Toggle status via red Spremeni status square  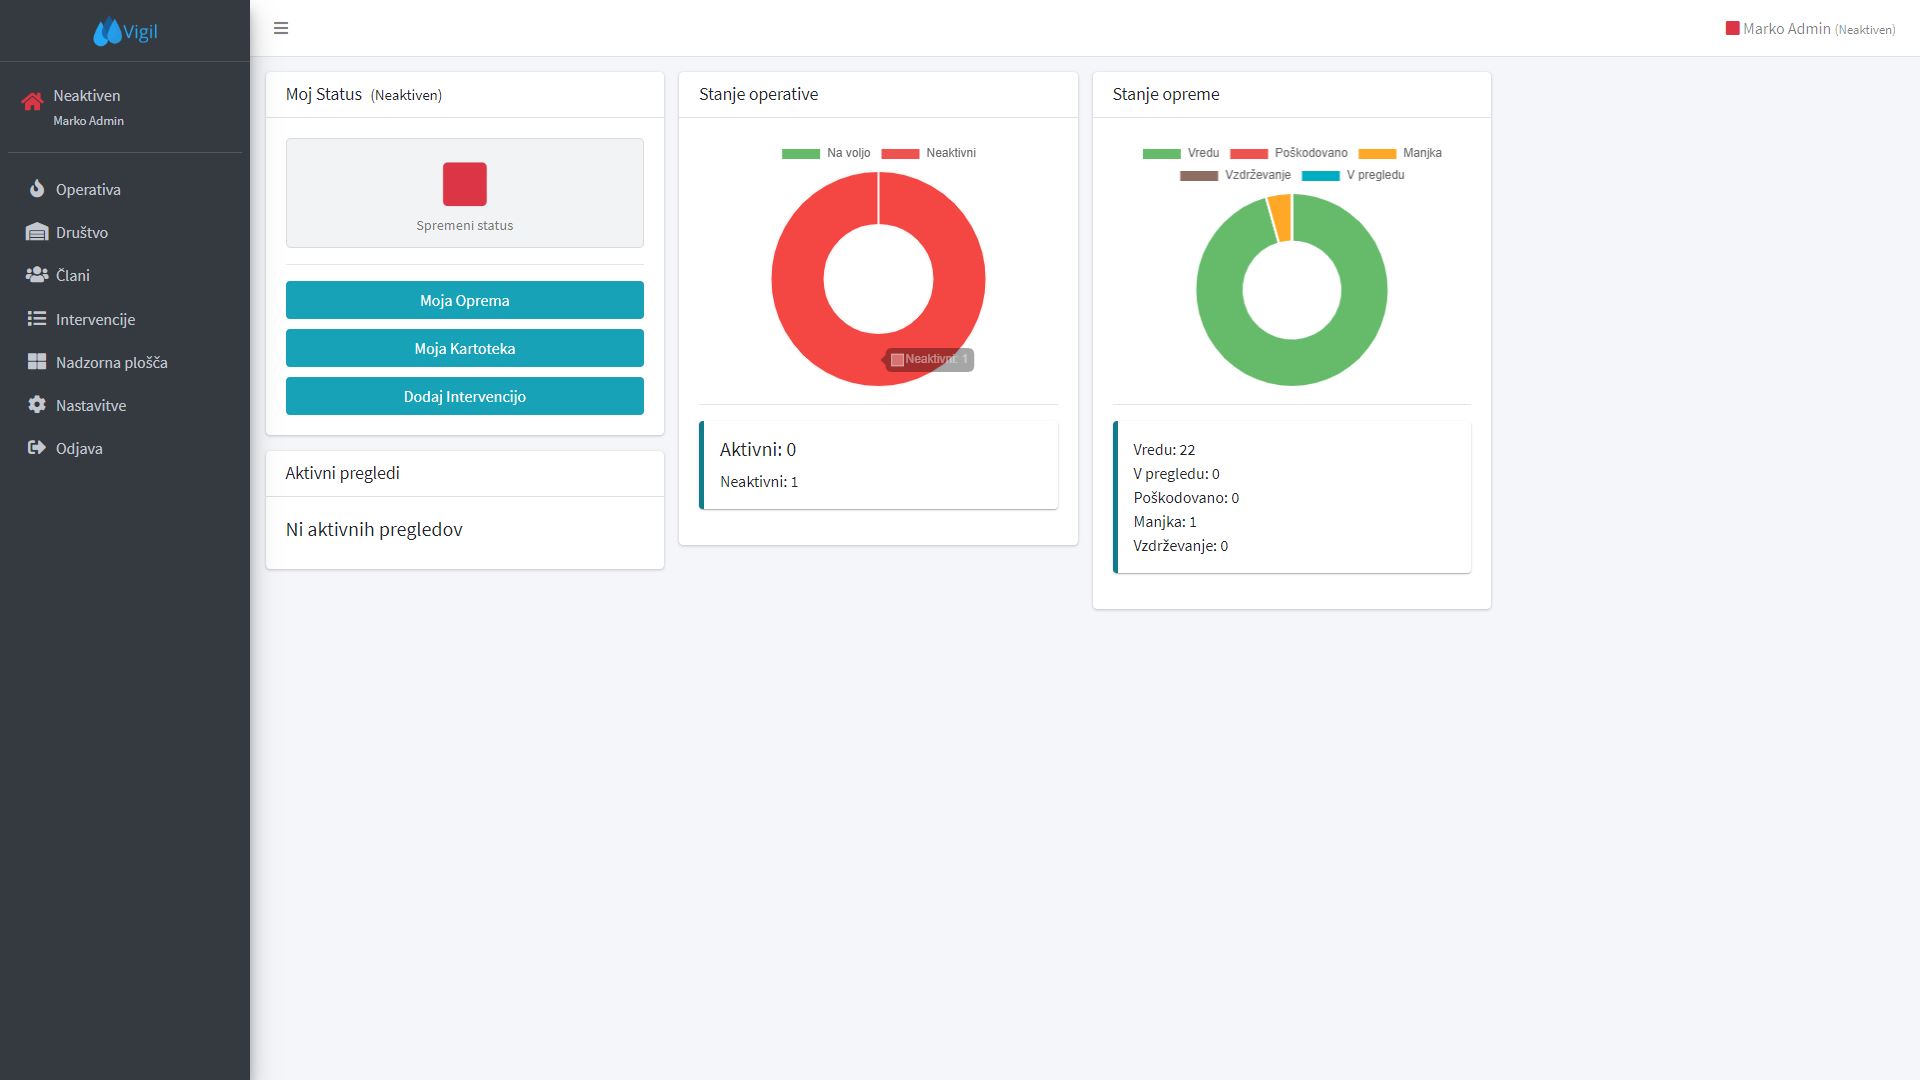click(464, 184)
